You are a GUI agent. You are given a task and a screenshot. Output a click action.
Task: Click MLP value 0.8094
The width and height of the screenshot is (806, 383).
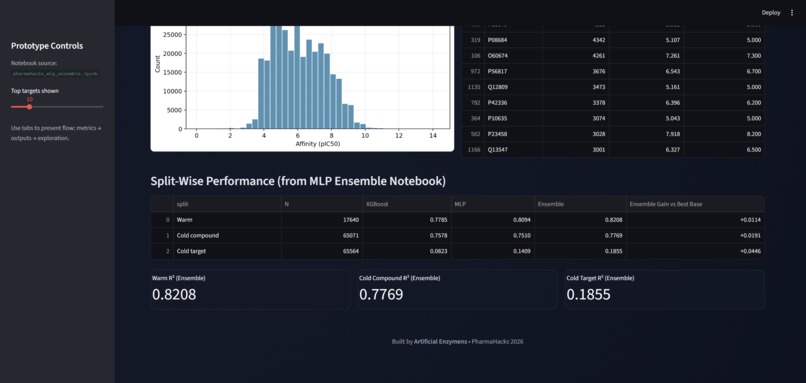[492, 220]
